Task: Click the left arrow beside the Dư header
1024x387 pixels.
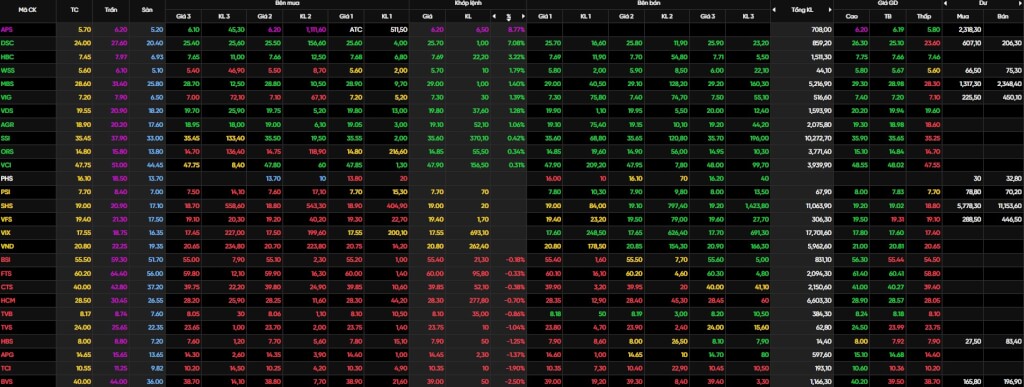Action: (946, 3)
